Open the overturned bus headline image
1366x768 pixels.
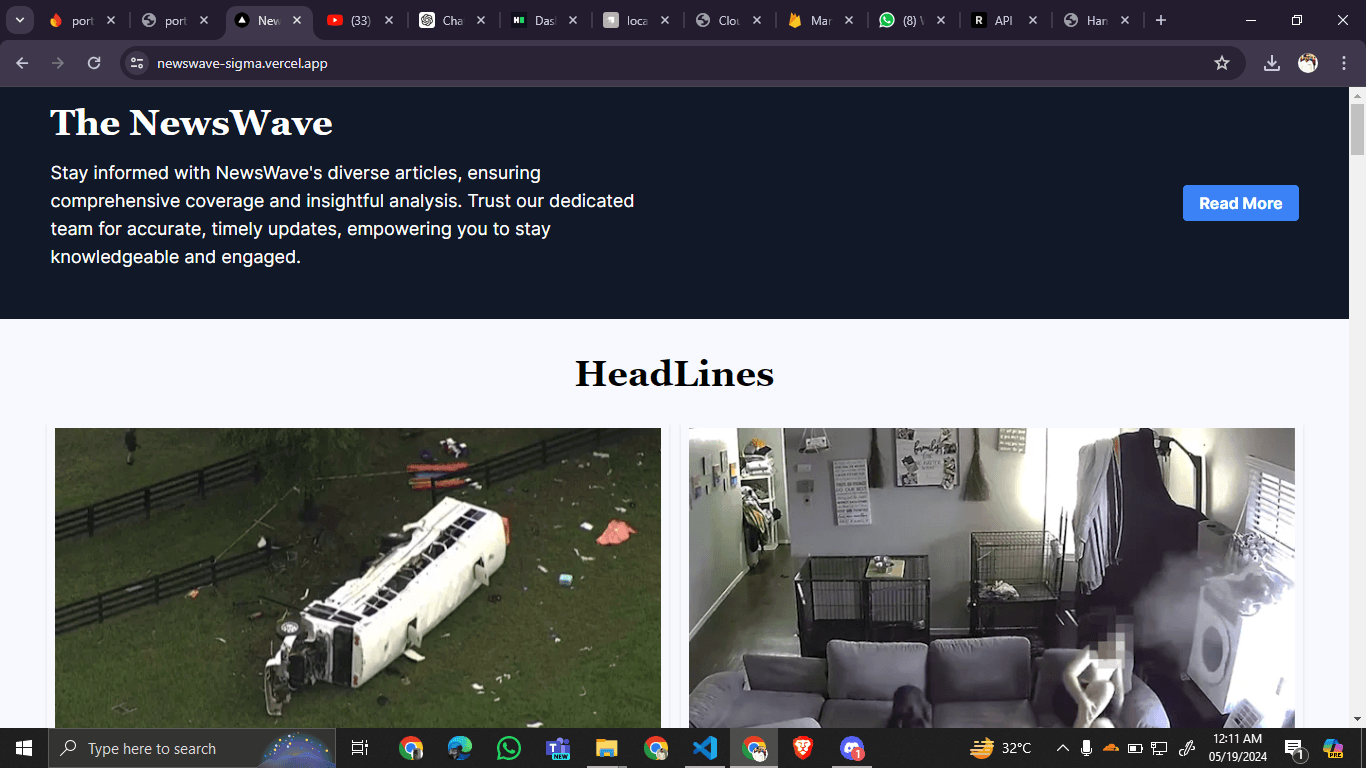click(x=358, y=578)
